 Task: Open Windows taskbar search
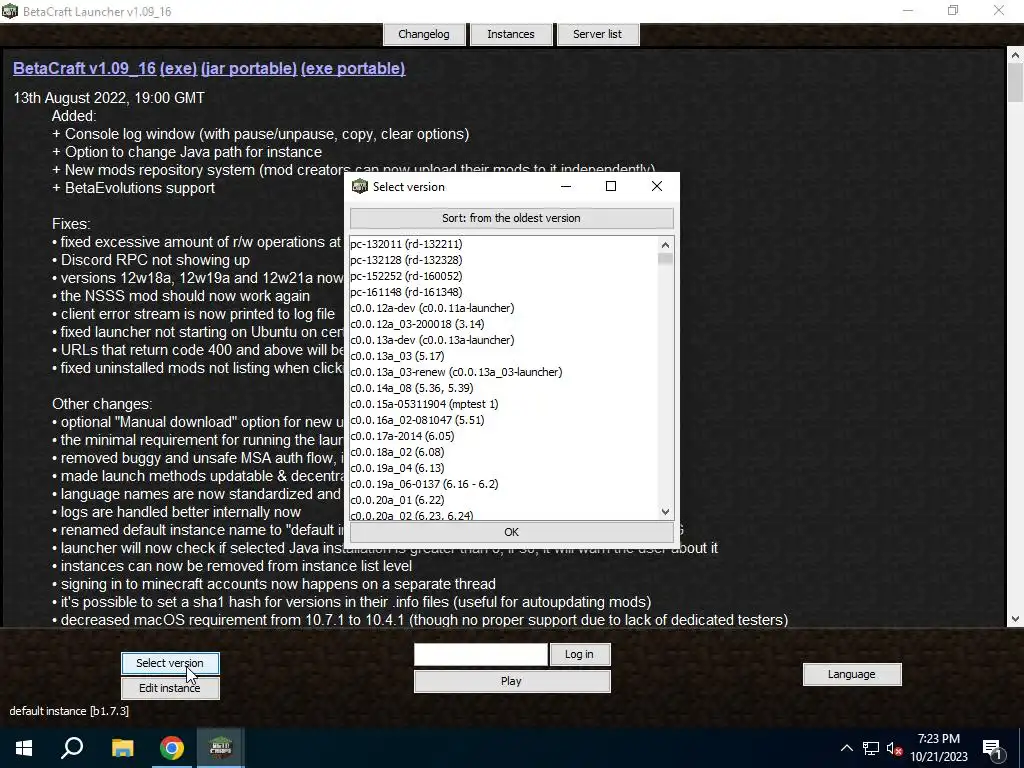click(x=72, y=748)
